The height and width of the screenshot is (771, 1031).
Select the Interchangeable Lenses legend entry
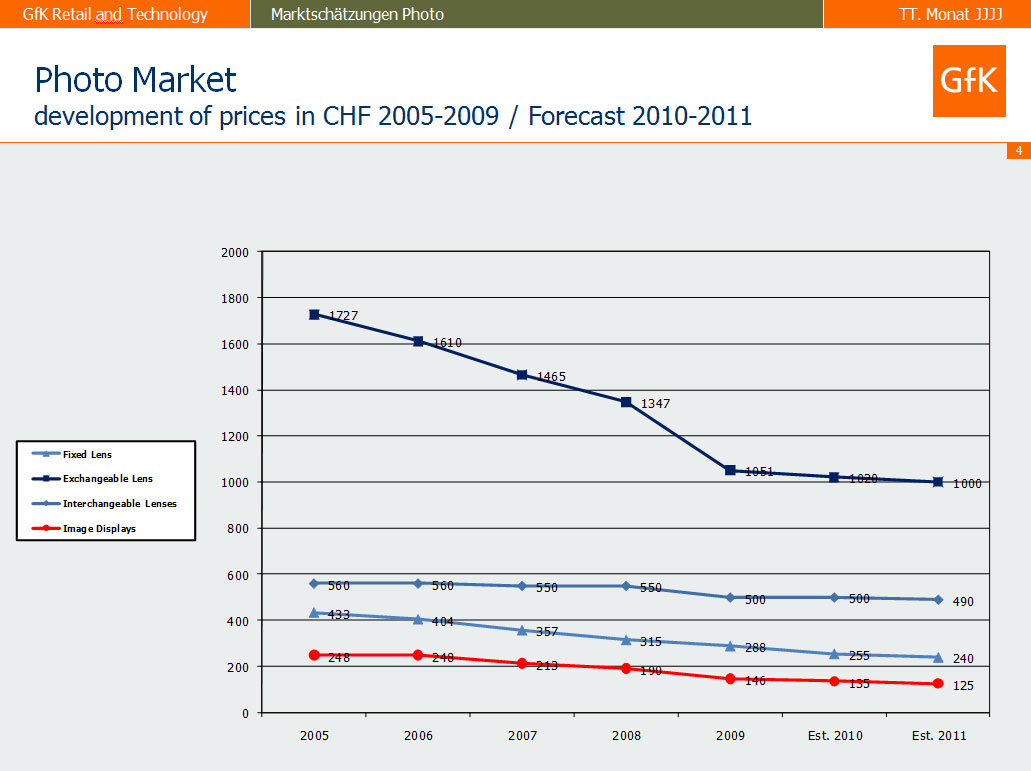tap(119, 504)
